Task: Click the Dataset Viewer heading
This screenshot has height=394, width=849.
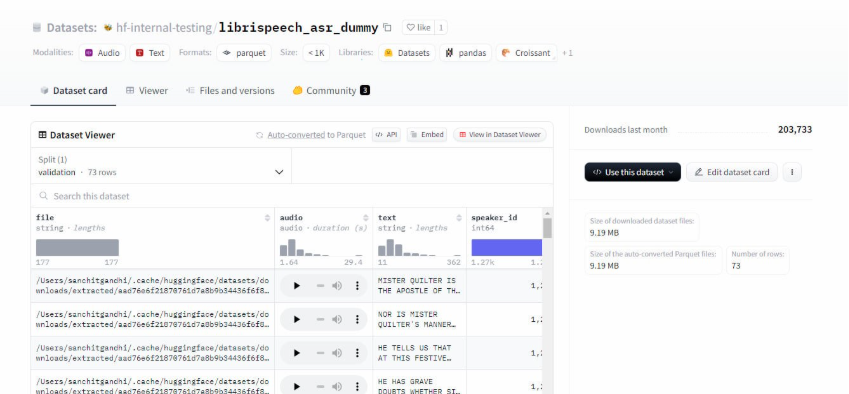Action: (77, 135)
